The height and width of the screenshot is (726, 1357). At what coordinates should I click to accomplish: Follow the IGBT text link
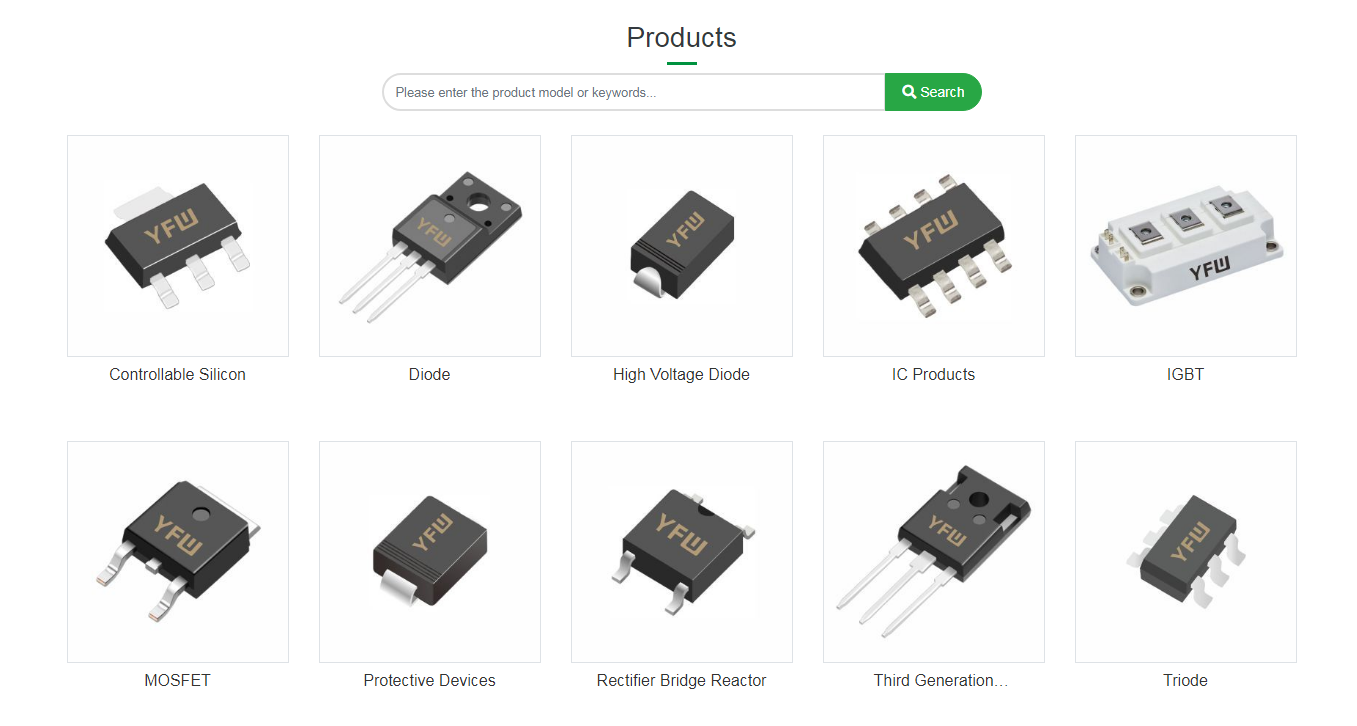click(x=1186, y=375)
